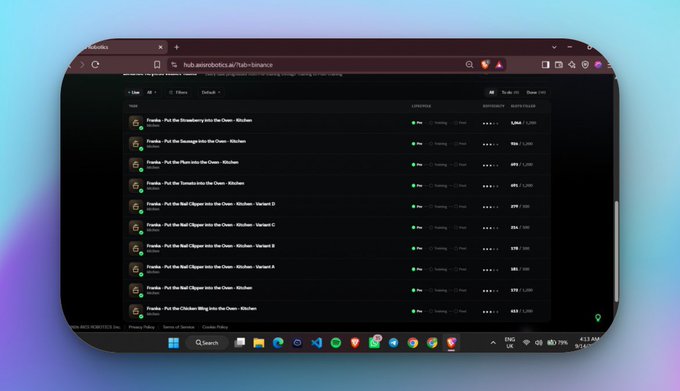Open the Leo AI sparkle icon

(x=572, y=65)
